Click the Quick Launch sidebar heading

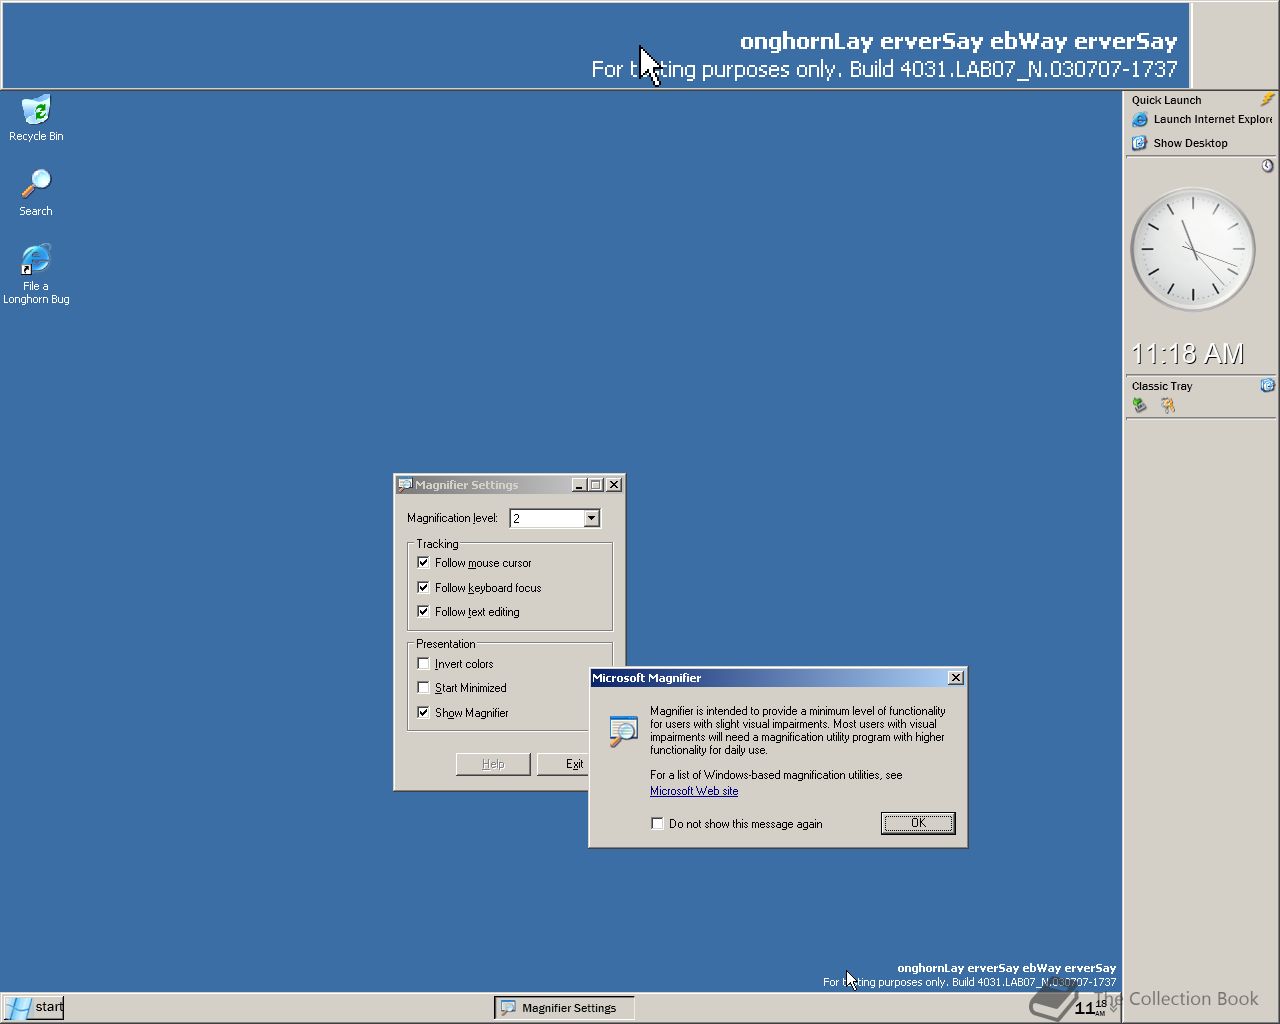click(1166, 100)
